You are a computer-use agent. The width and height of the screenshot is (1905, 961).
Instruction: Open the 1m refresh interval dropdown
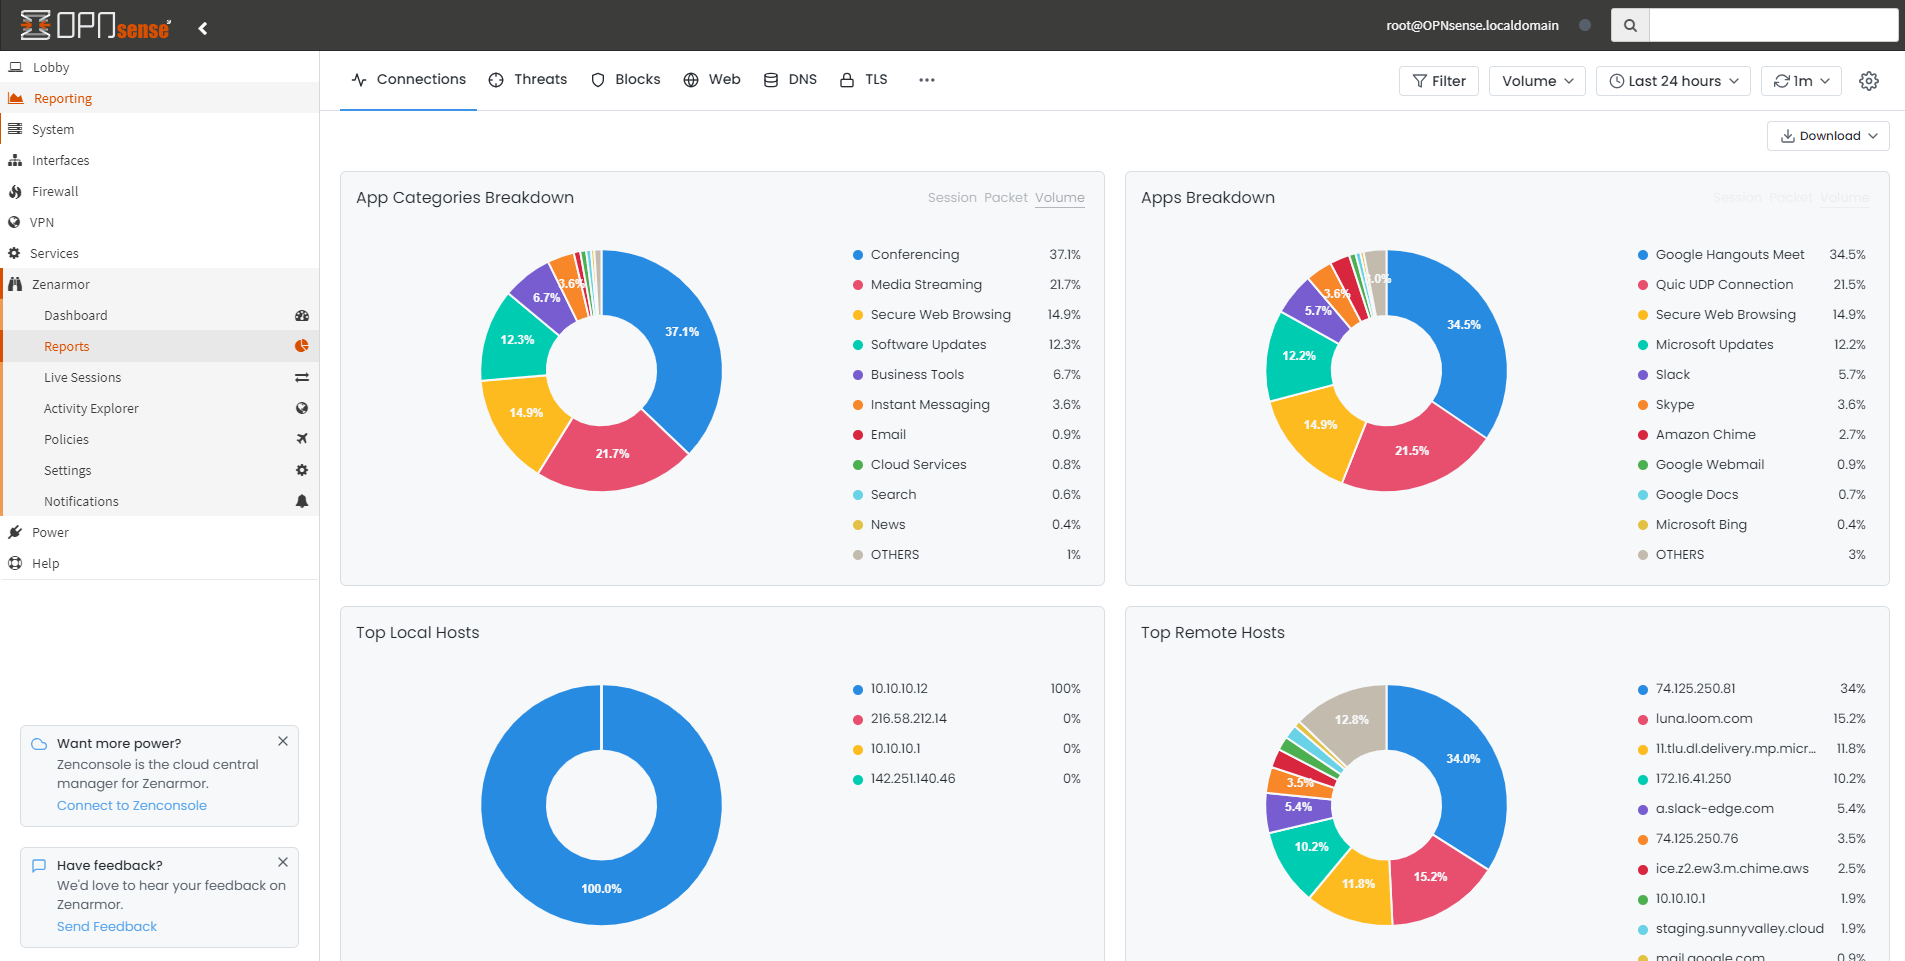(x=1801, y=81)
